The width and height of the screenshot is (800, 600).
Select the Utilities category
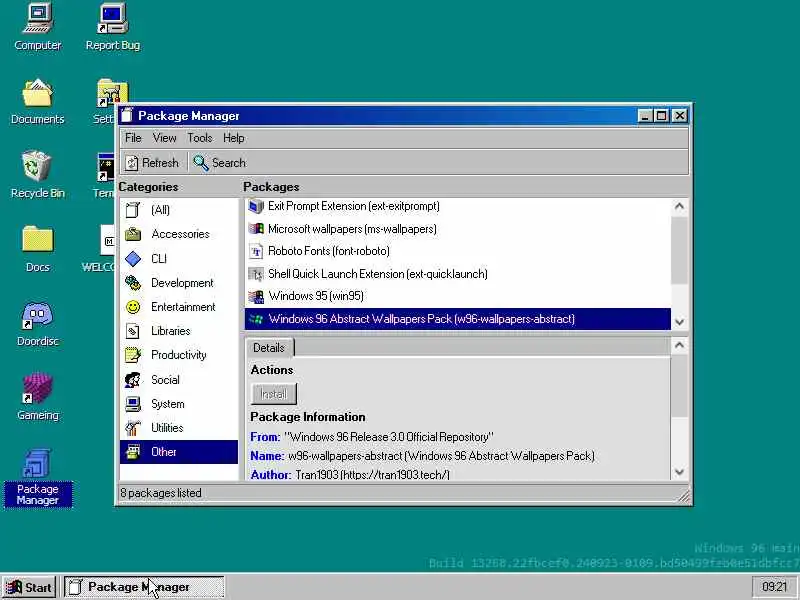(179, 428)
